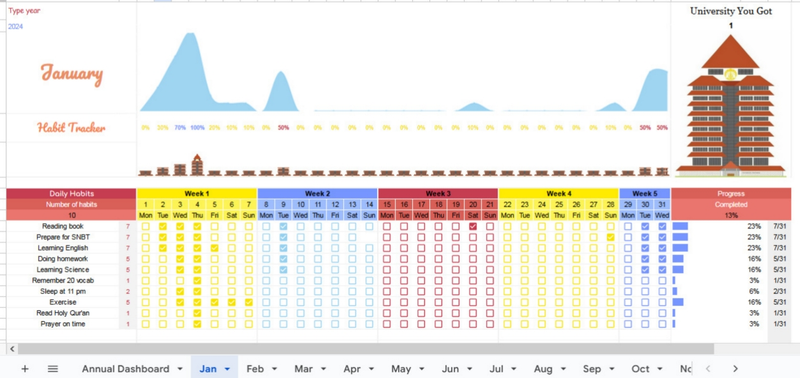800x378 pixels.
Task: Open Annual Dashboard tab dropdown arrow
Action: tap(180, 369)
